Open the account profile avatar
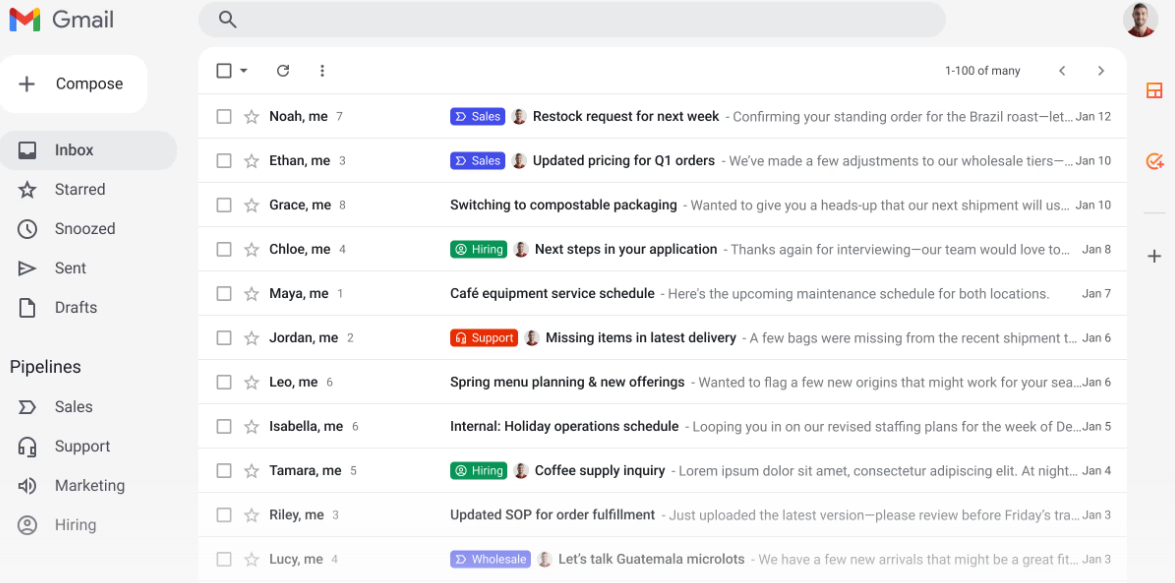This screenshot has height=583, width=1175. 1141,20
